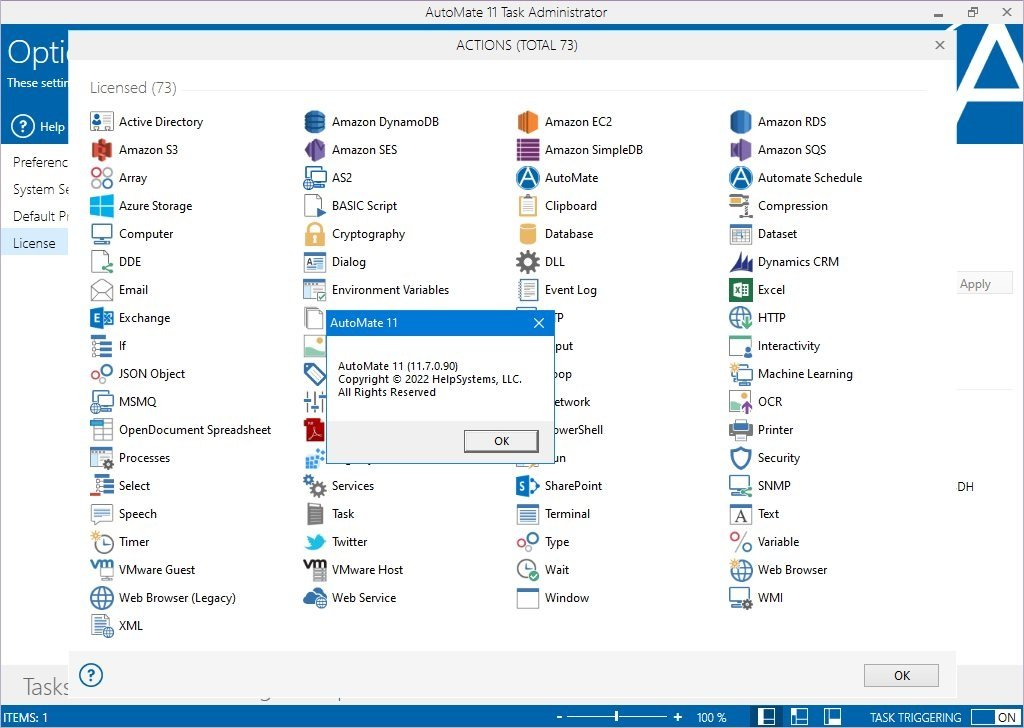1024x728 pixels.
Task: Click the SNMP action label
Action: click(774, 486)
